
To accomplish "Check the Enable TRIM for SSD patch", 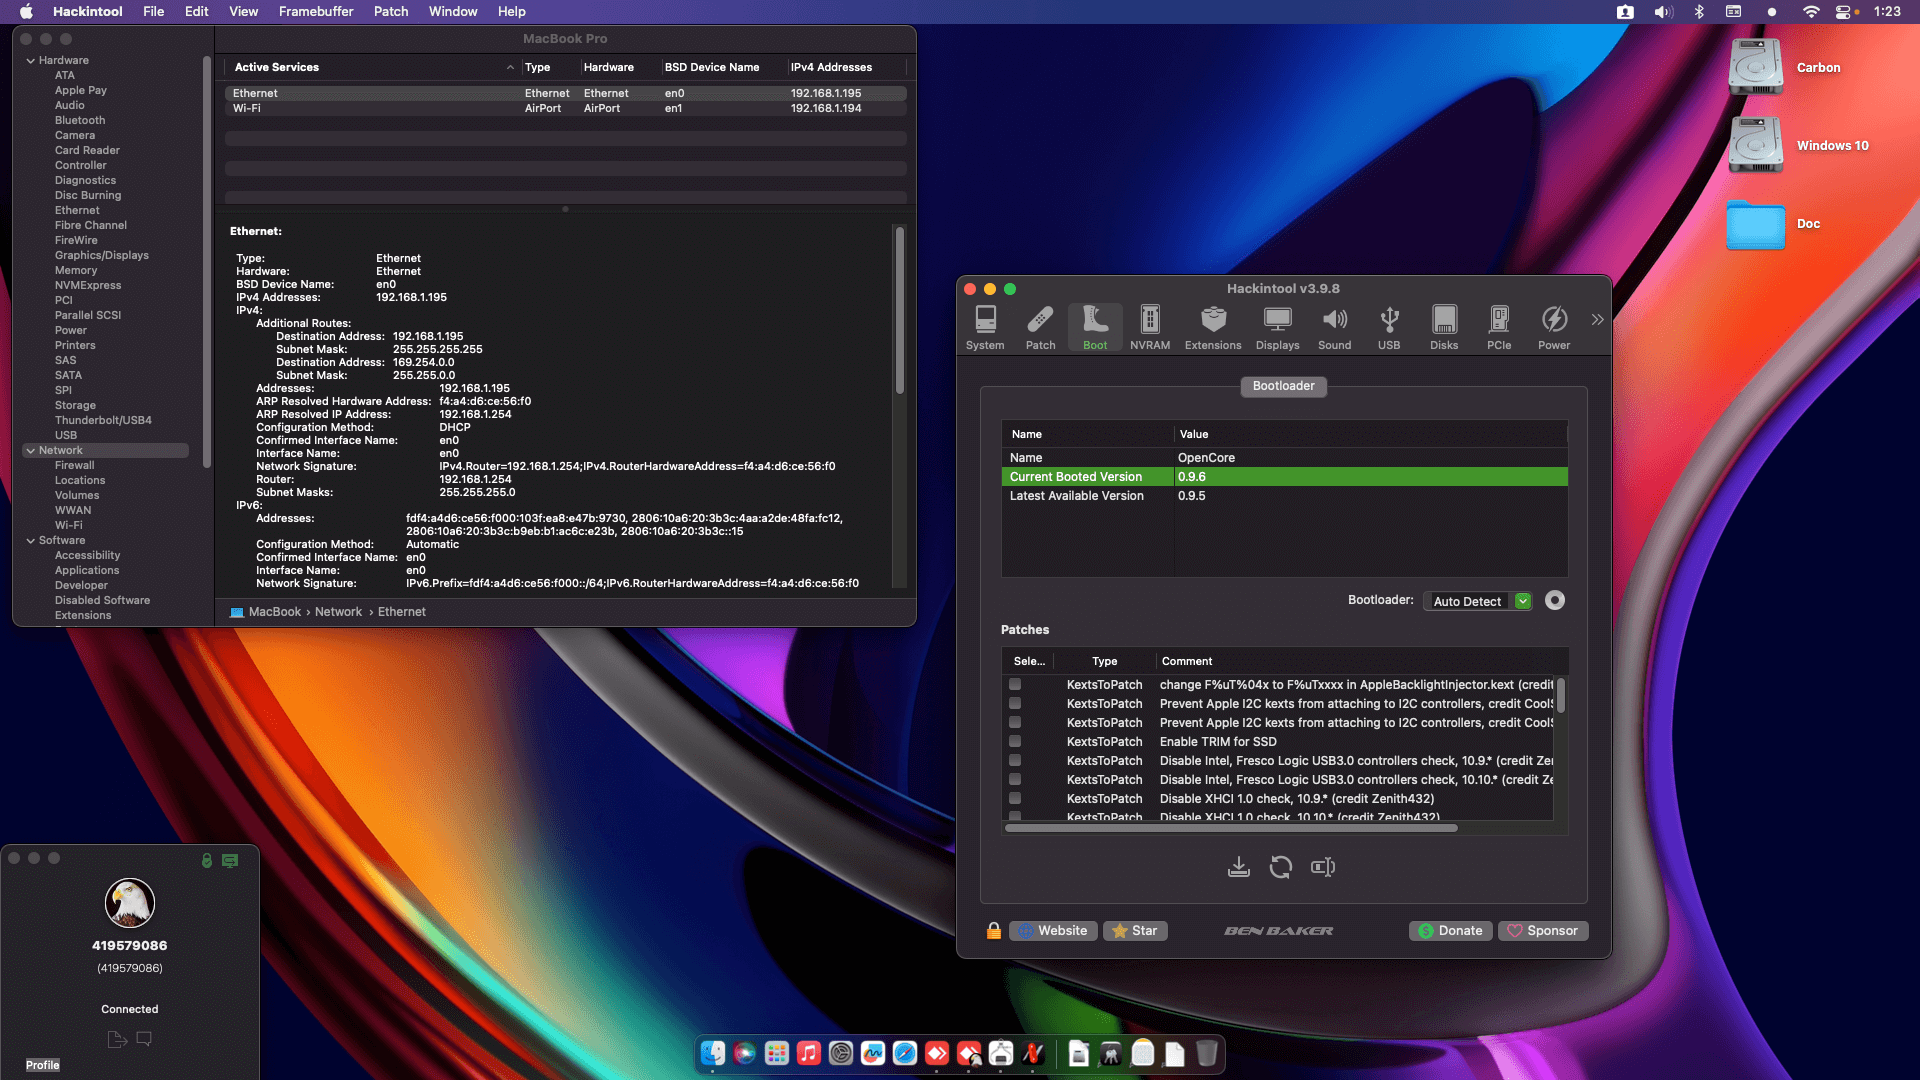I will tap(1015, 742).
